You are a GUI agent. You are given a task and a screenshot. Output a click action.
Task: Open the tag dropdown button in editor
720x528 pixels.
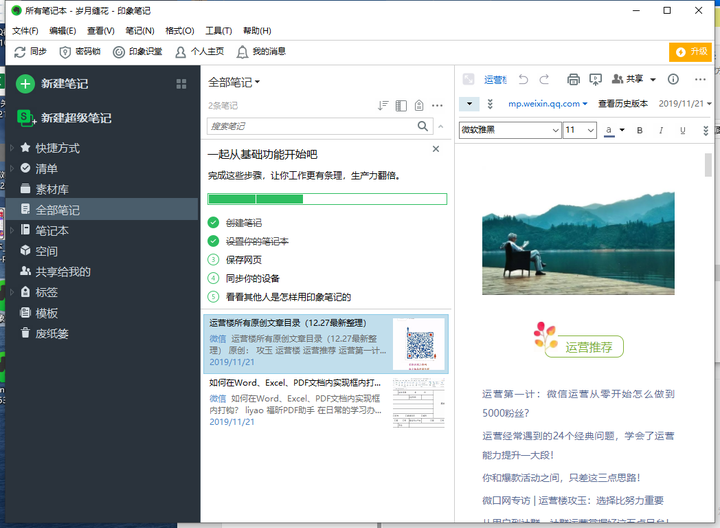[x=469, y=104]
